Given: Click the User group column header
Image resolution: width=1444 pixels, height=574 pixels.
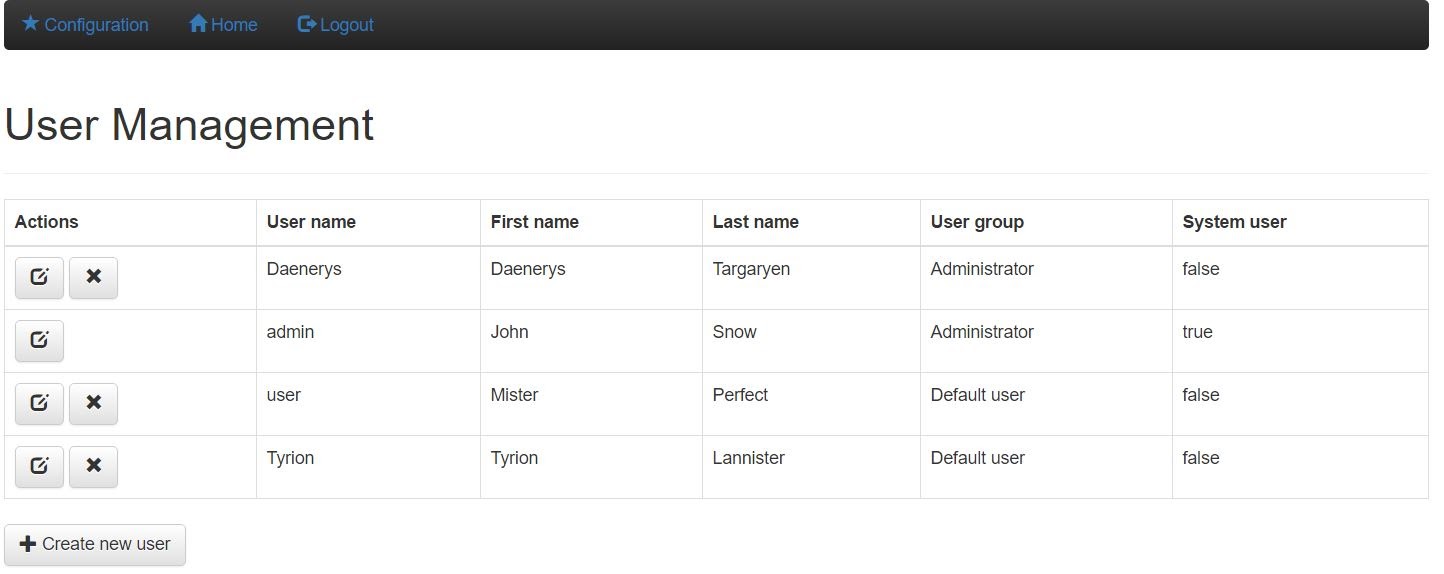Looking at the screenshot, I should (x=977, y=222).
